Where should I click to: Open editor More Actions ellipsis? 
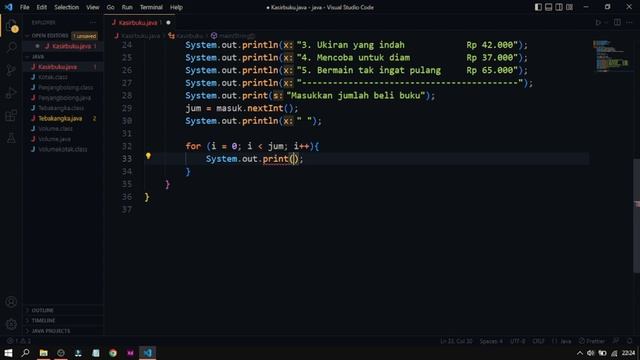click(x=629, y=22)
